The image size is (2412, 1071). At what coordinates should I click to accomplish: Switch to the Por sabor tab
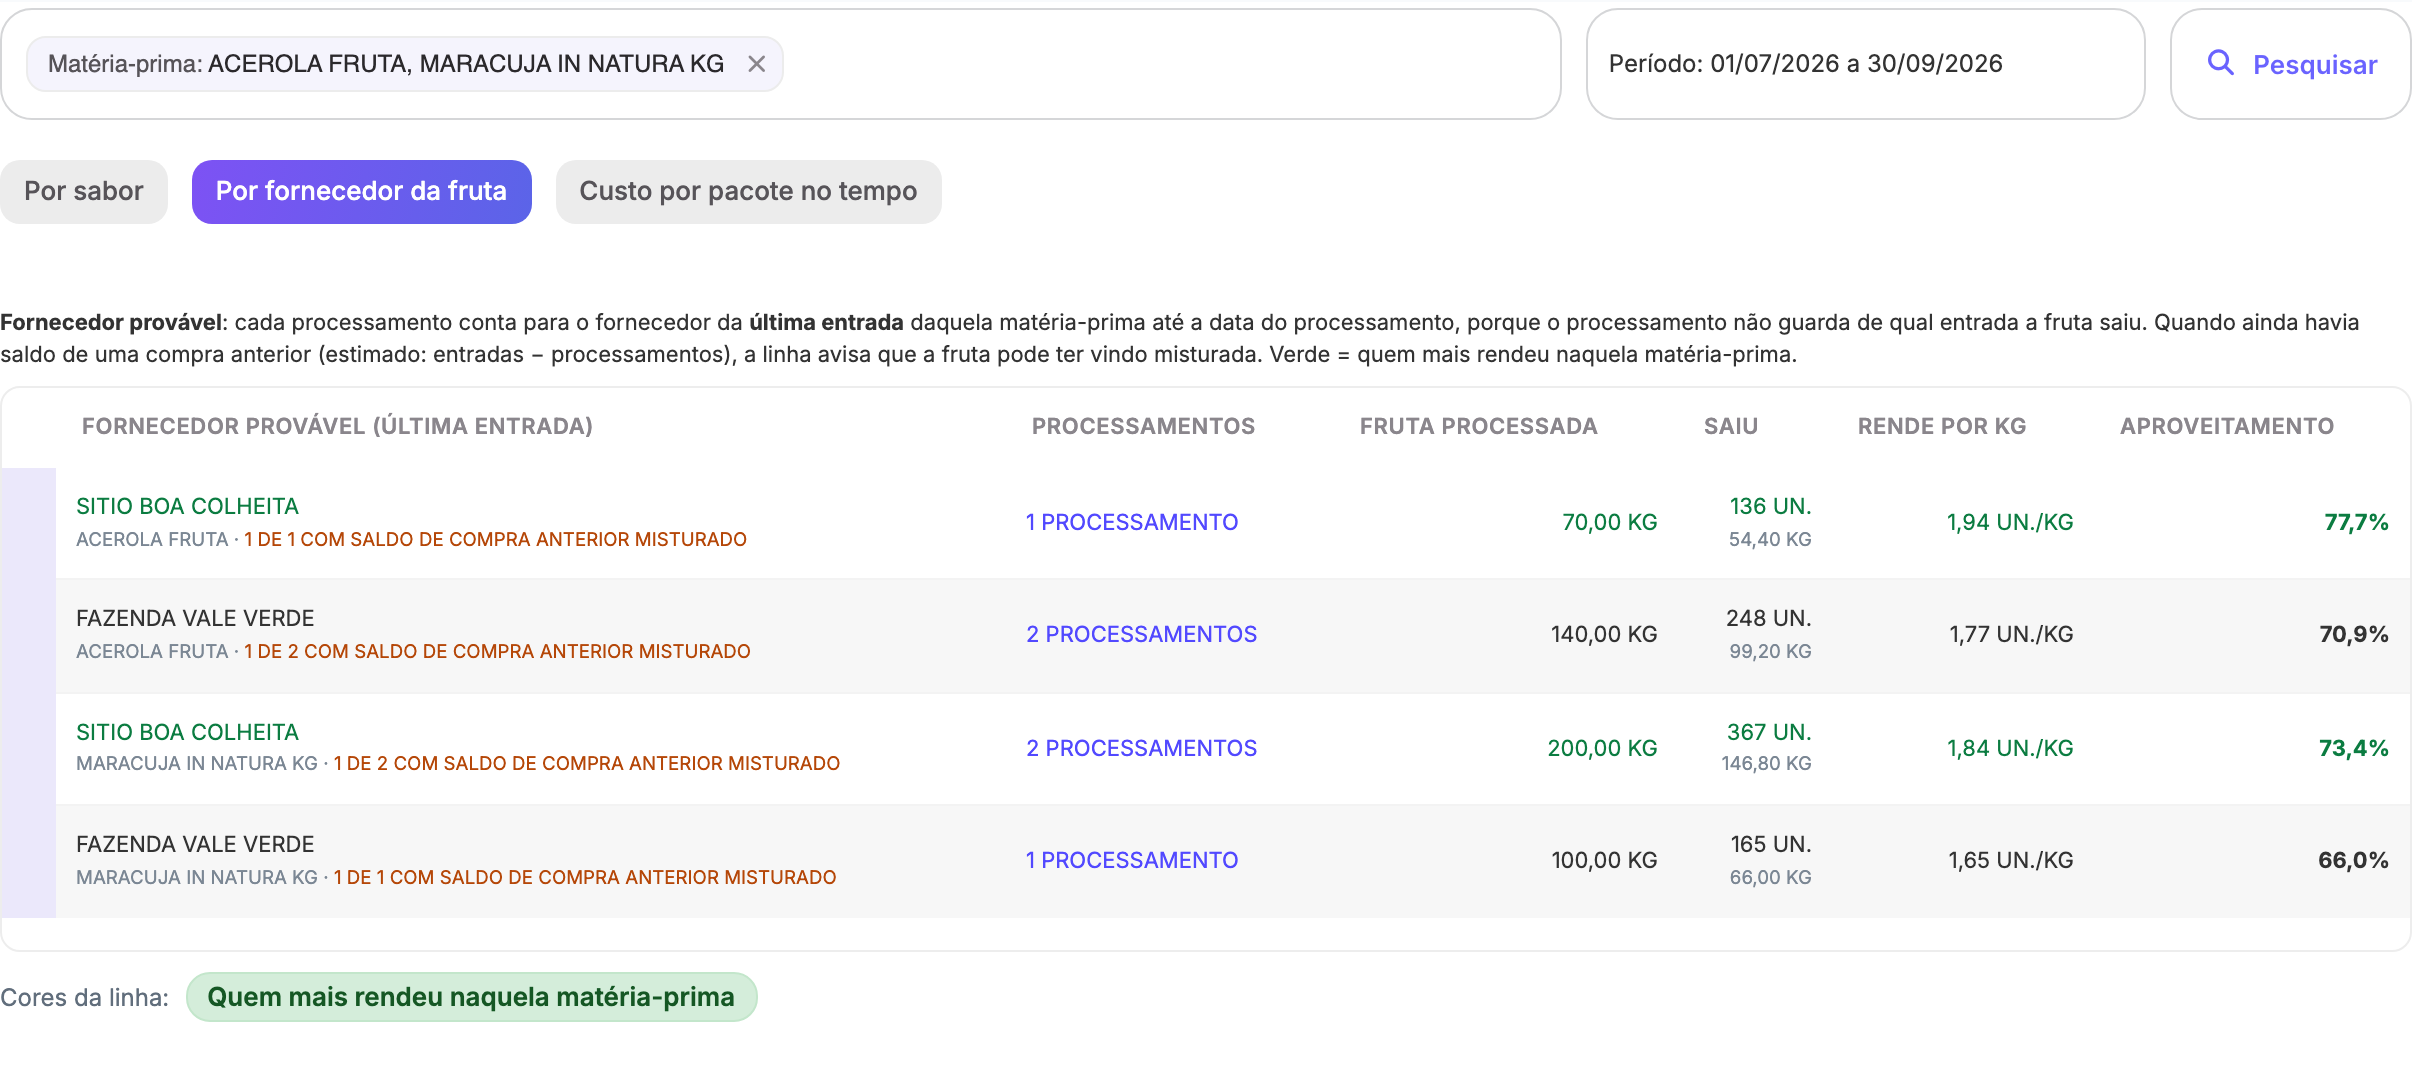[84, 191]
